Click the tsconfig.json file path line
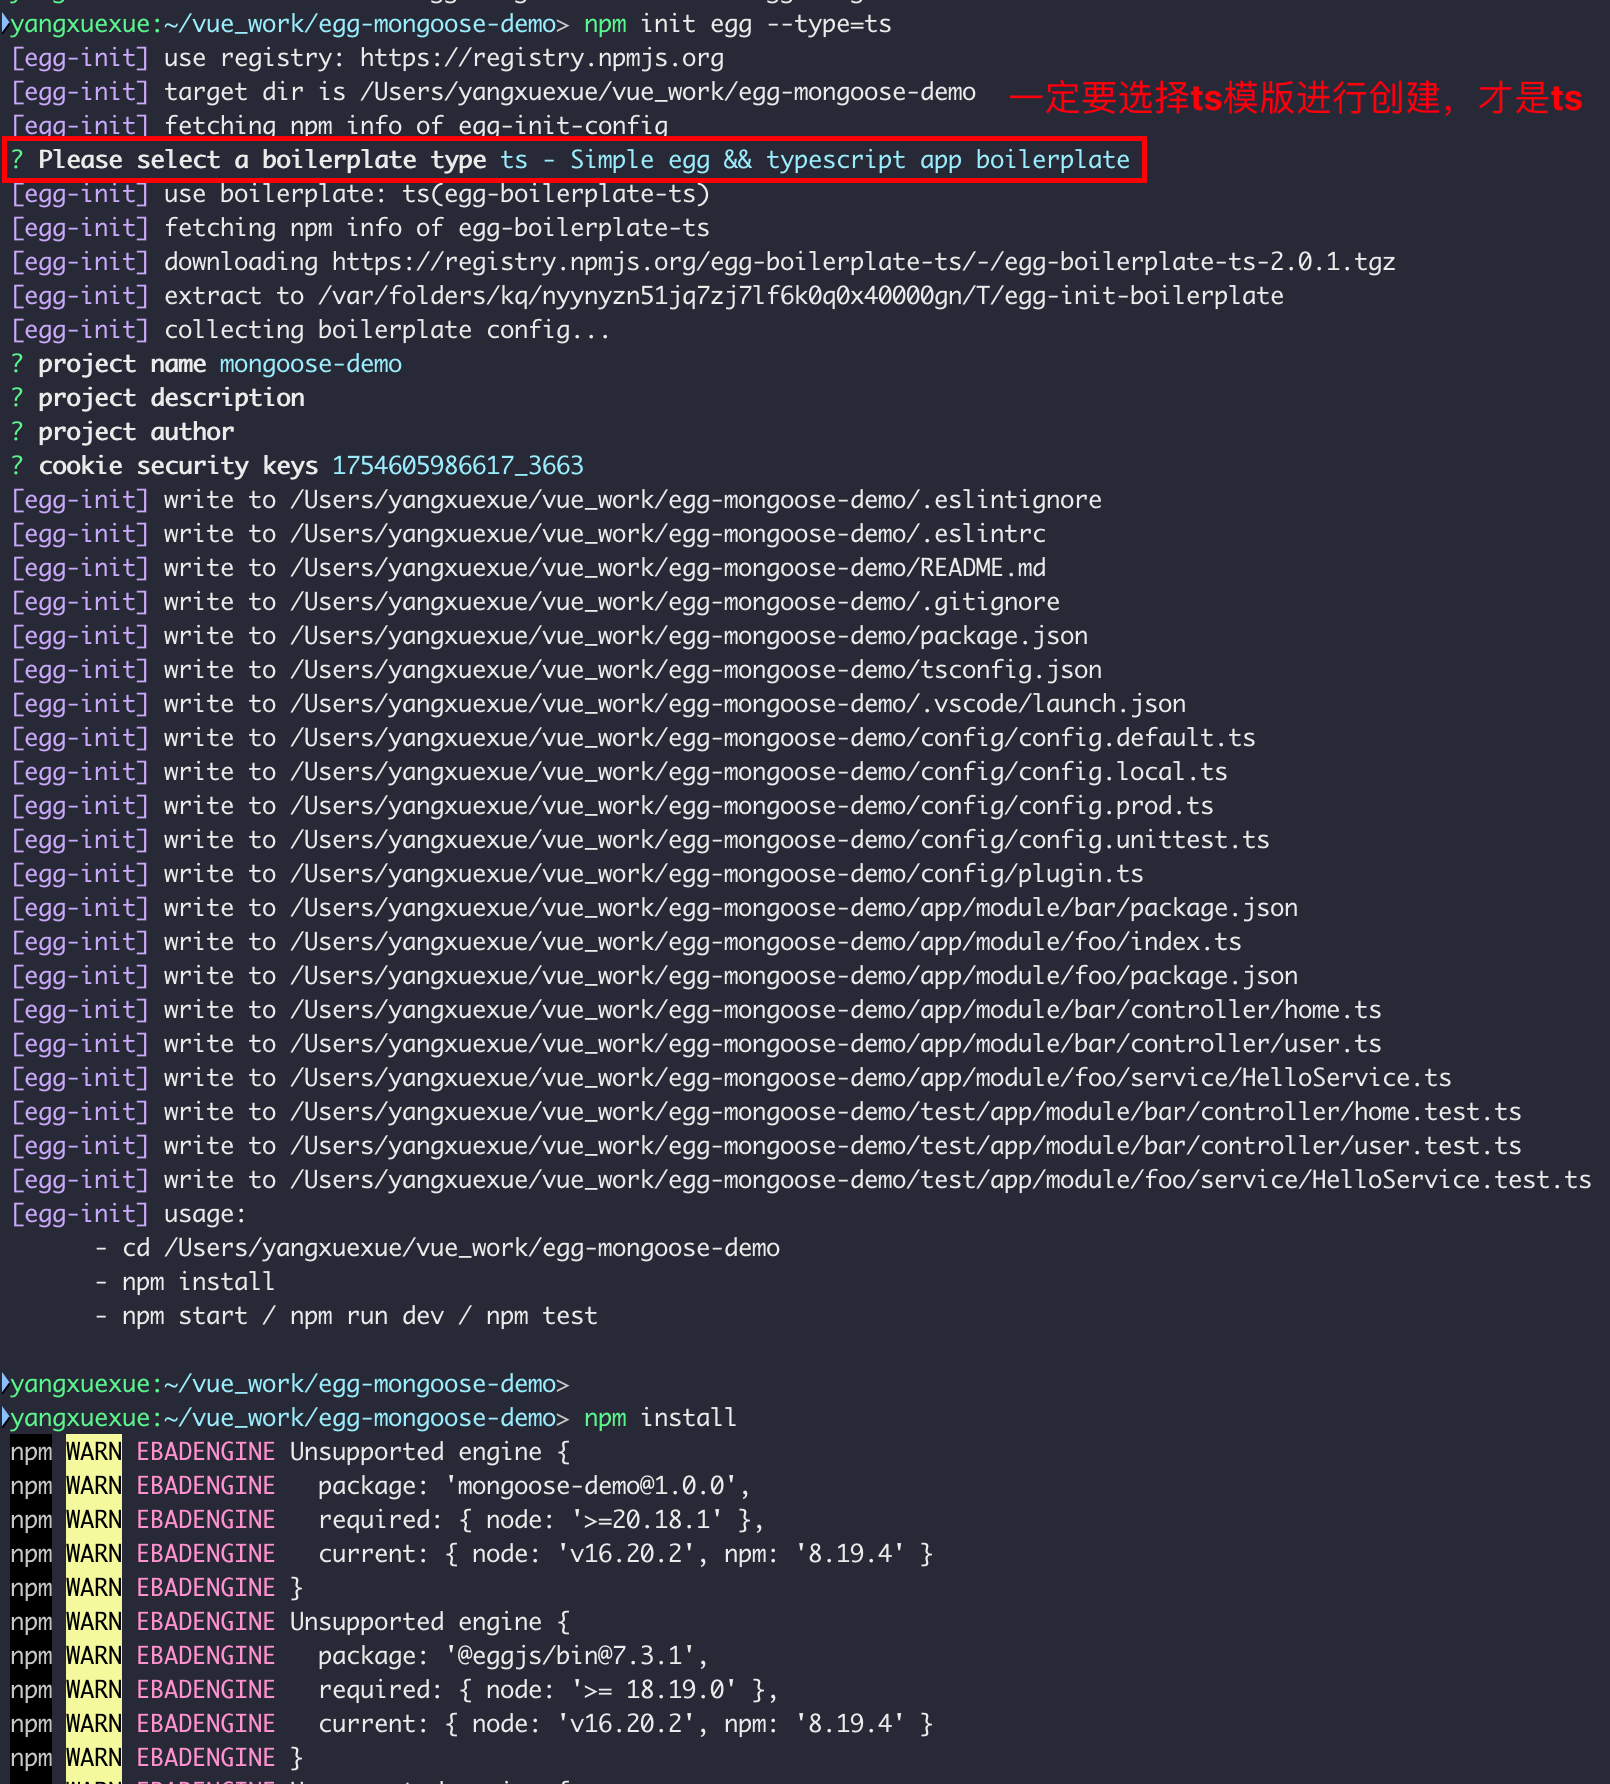Screen dimensions: 1610x1784 click(x=695, y=670)
